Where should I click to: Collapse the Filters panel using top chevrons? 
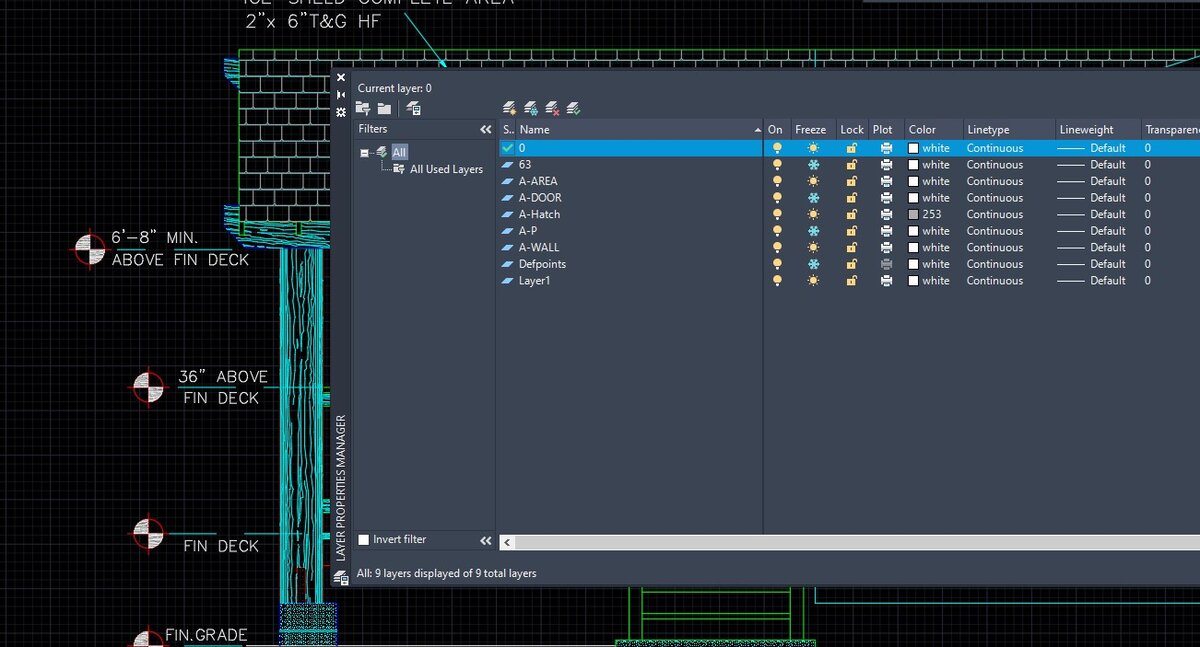tap(486, 130)
